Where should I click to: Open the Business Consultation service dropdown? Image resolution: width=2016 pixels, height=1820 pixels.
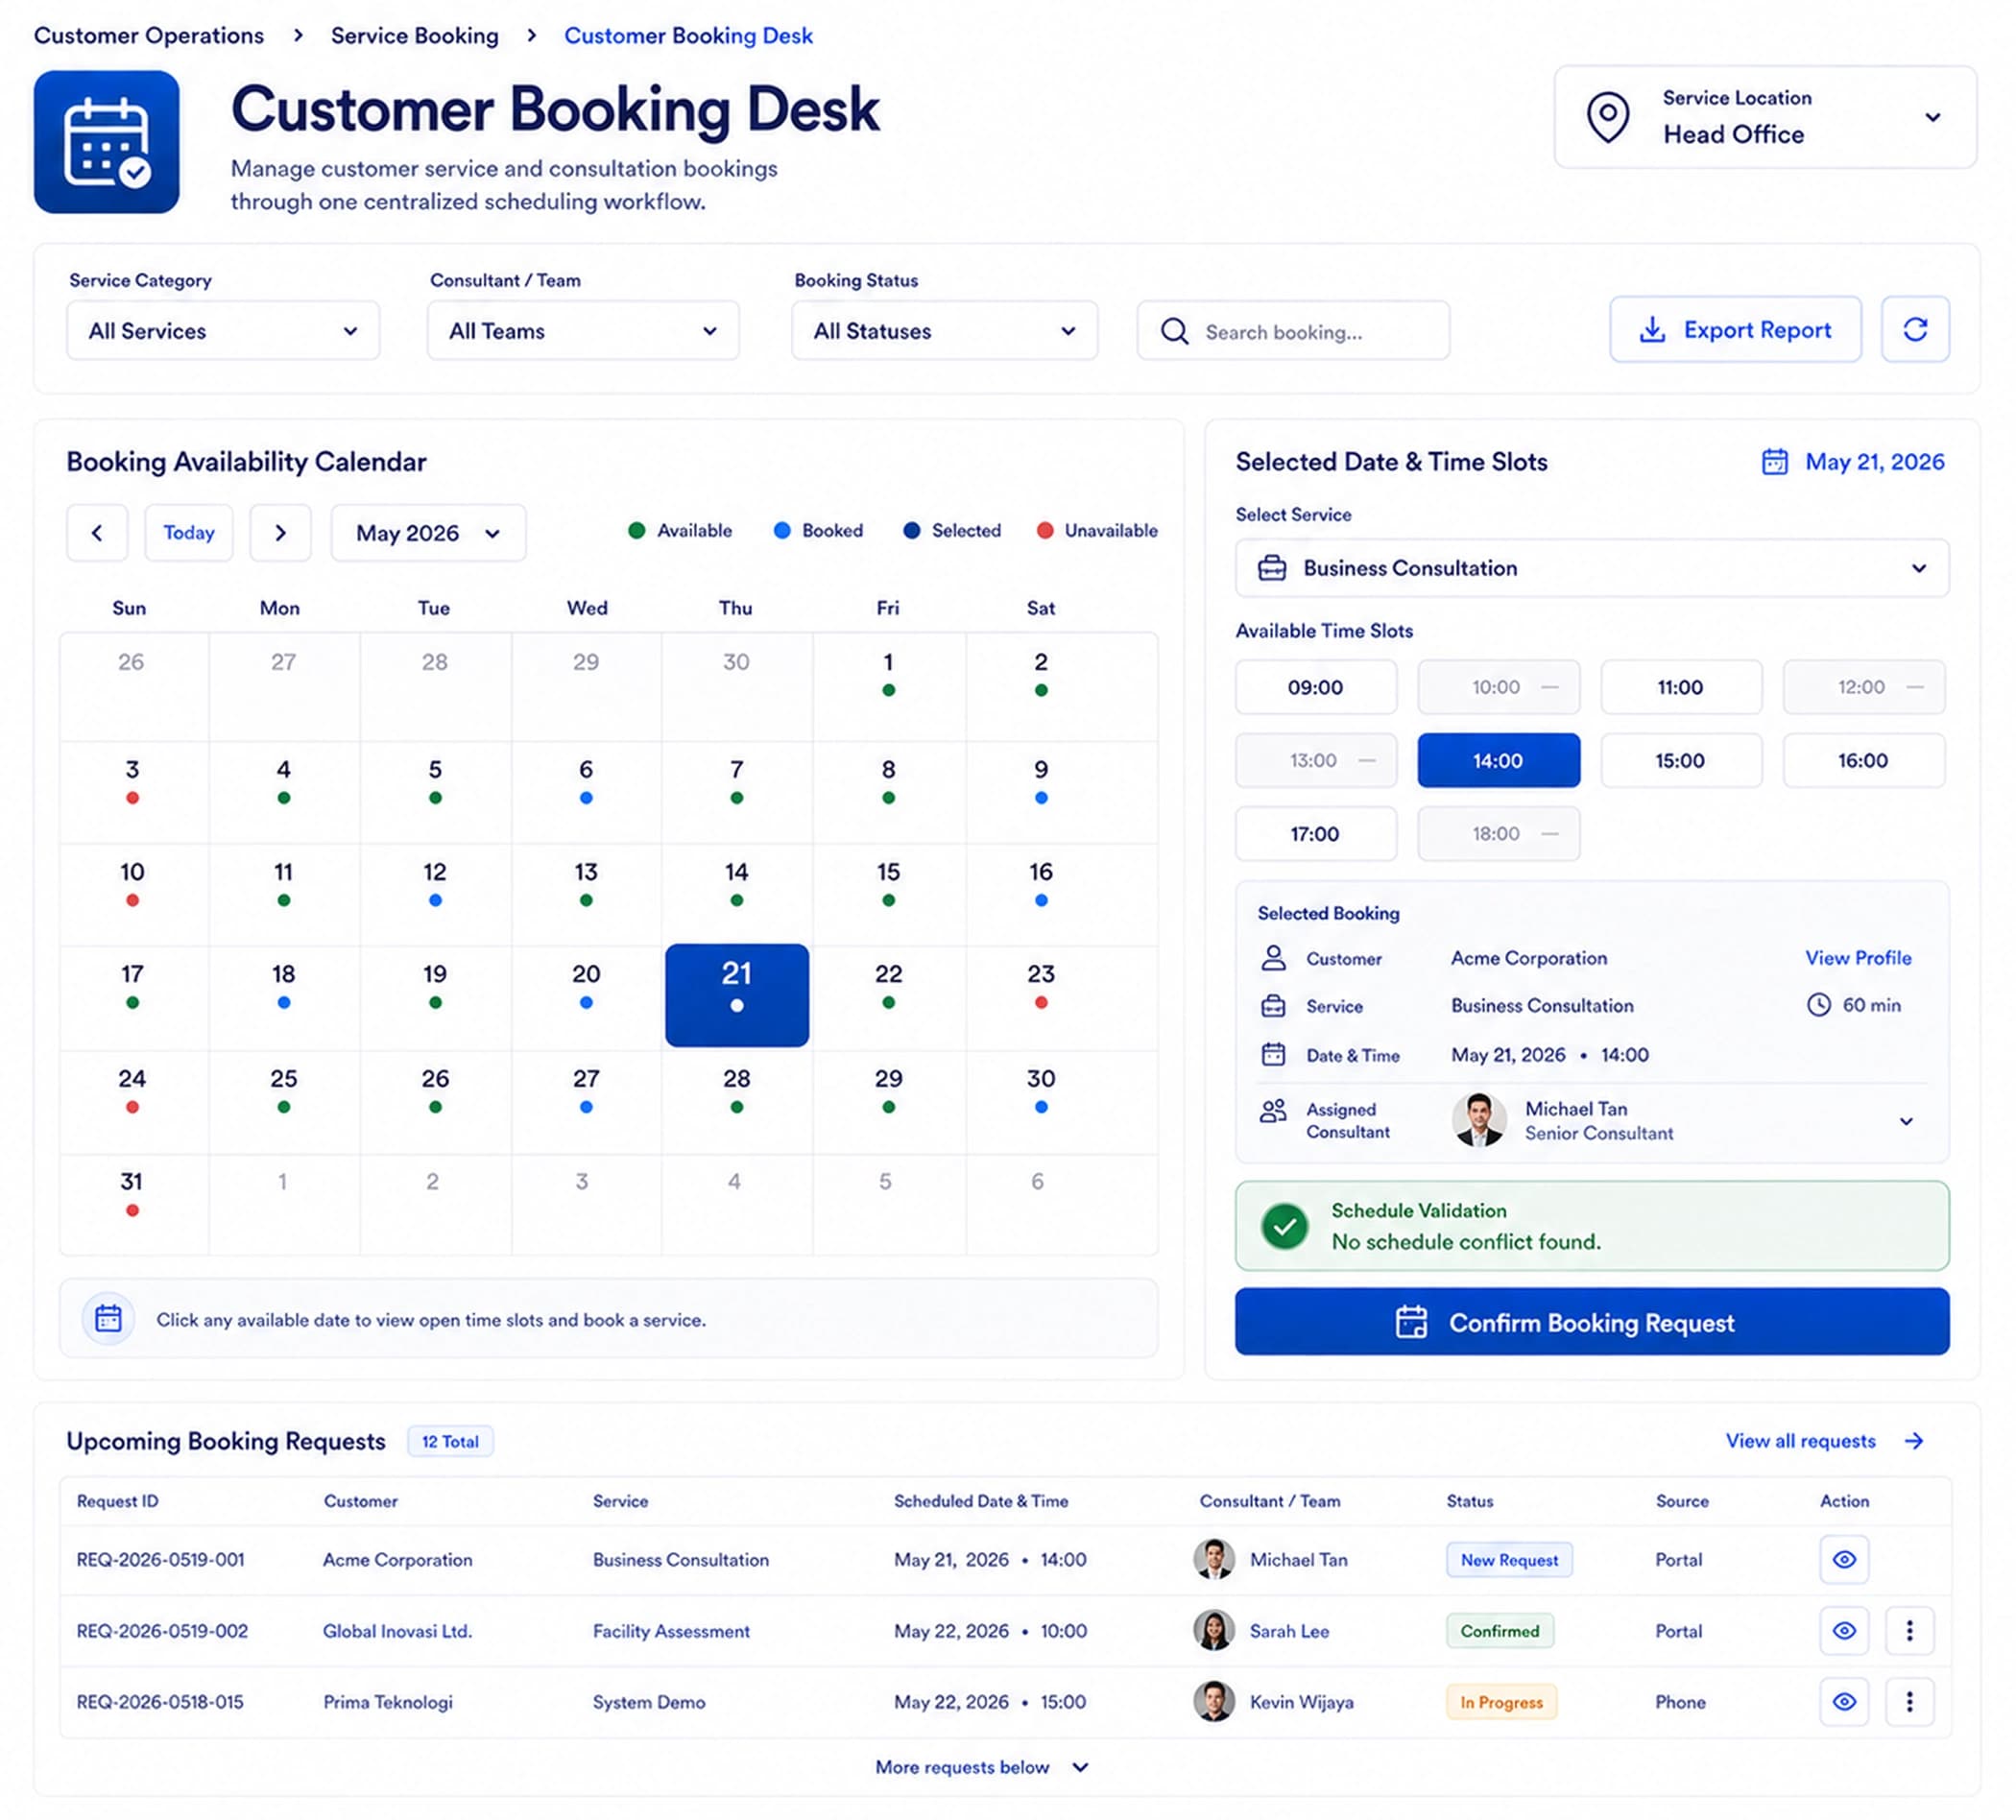coord(1592,568)
